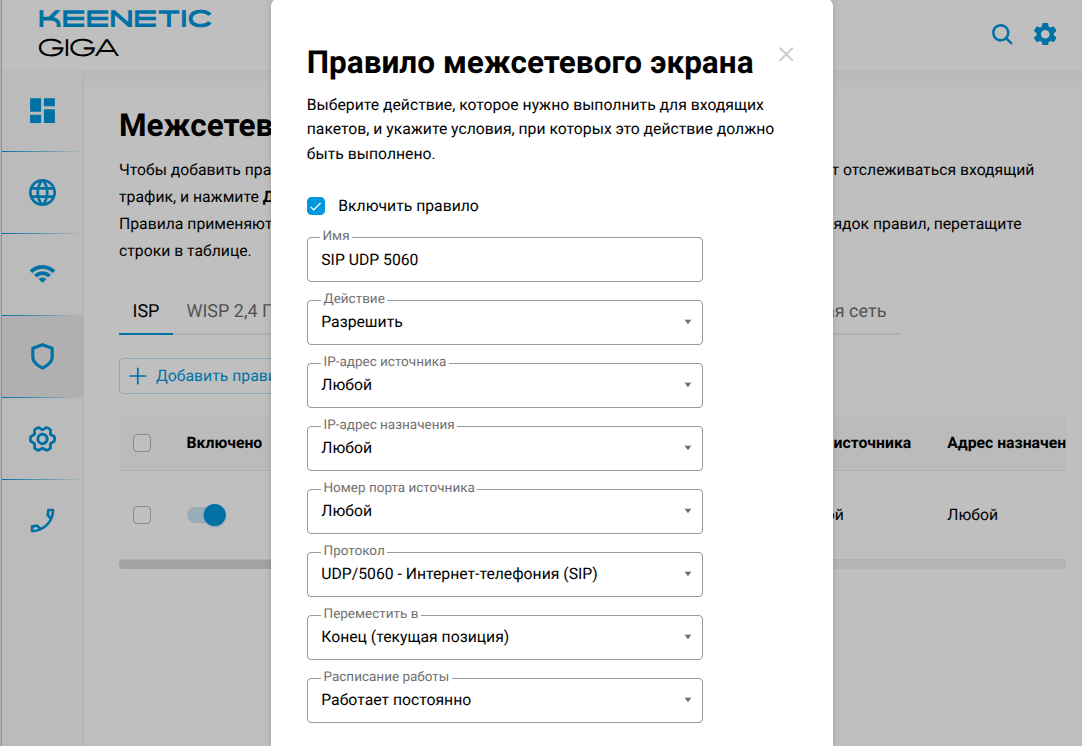Tick the select-all checkbox in table header
The width and height of the screenshot is (1082, 746).
142,443
